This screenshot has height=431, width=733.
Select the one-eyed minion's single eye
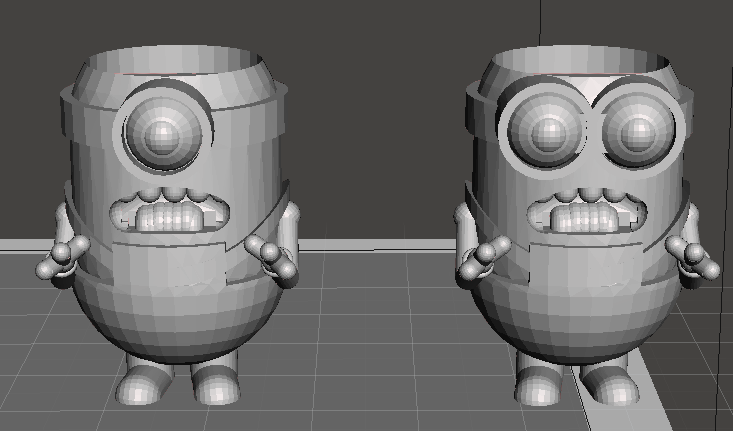(x=167, y=133)
